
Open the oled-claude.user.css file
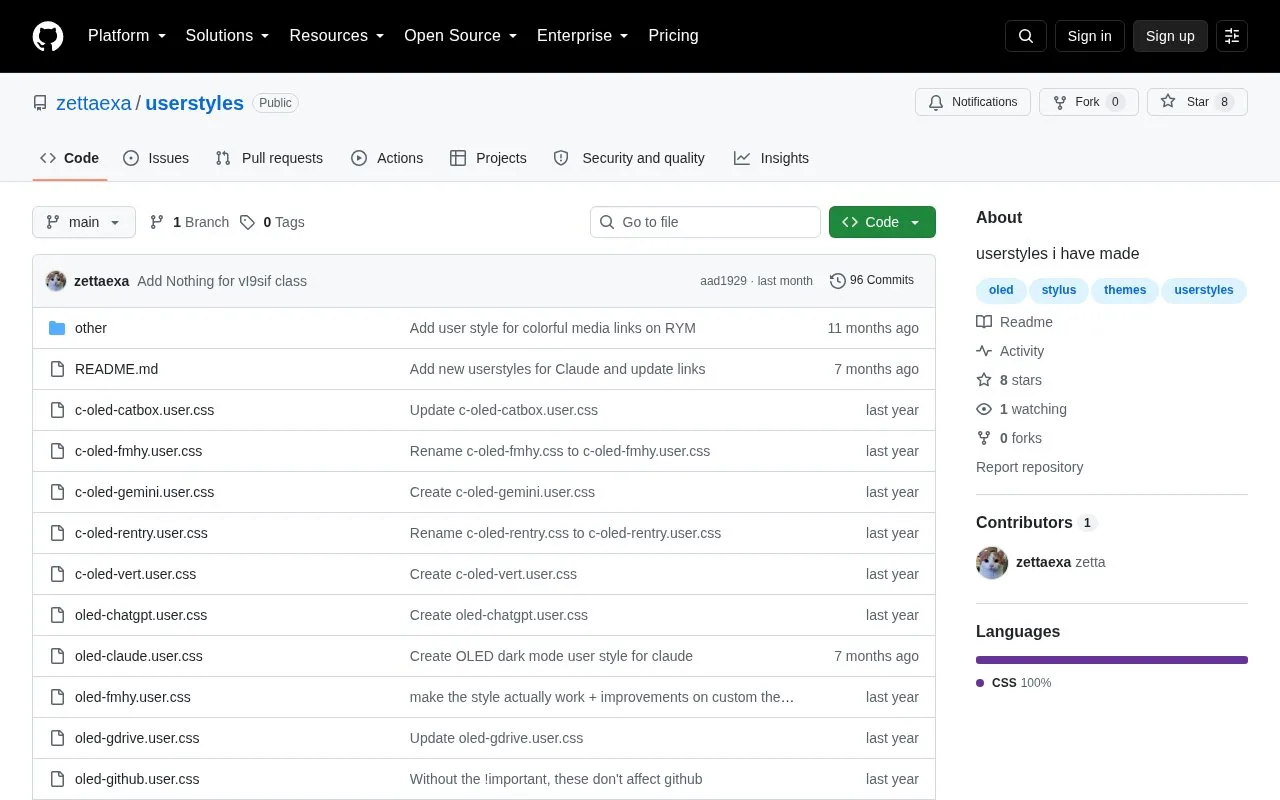(139, 656)
